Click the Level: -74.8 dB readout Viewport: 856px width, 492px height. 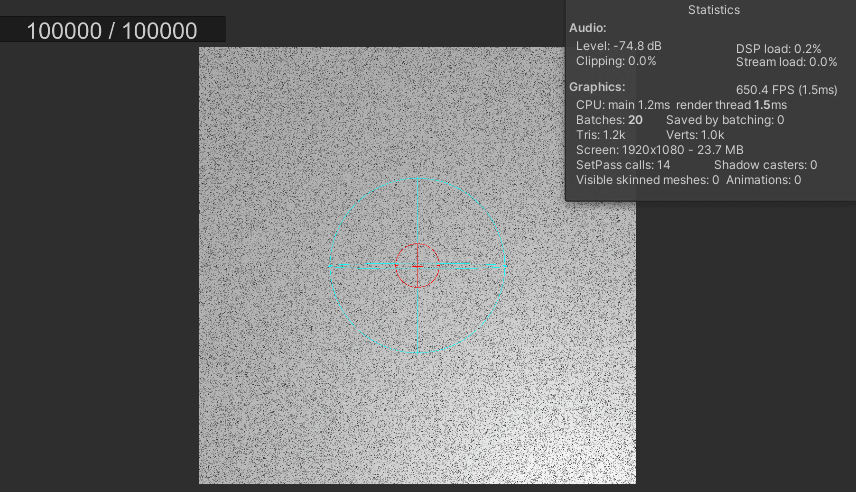coord(619,46)
